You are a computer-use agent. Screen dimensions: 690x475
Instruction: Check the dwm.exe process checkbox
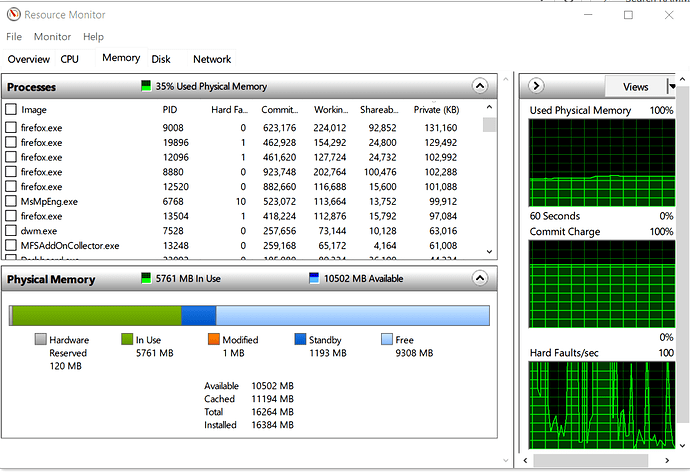[11, 231]
